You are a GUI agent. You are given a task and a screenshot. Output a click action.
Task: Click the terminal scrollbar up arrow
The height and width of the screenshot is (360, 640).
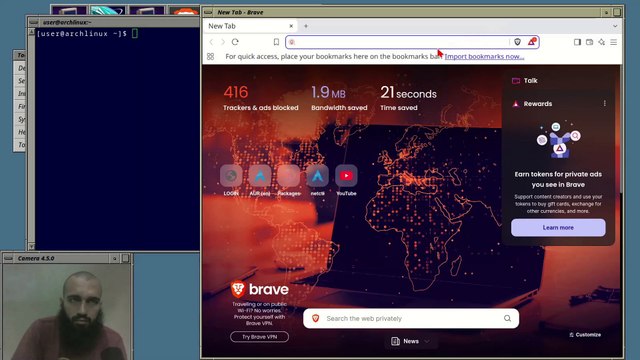[31, 32]
